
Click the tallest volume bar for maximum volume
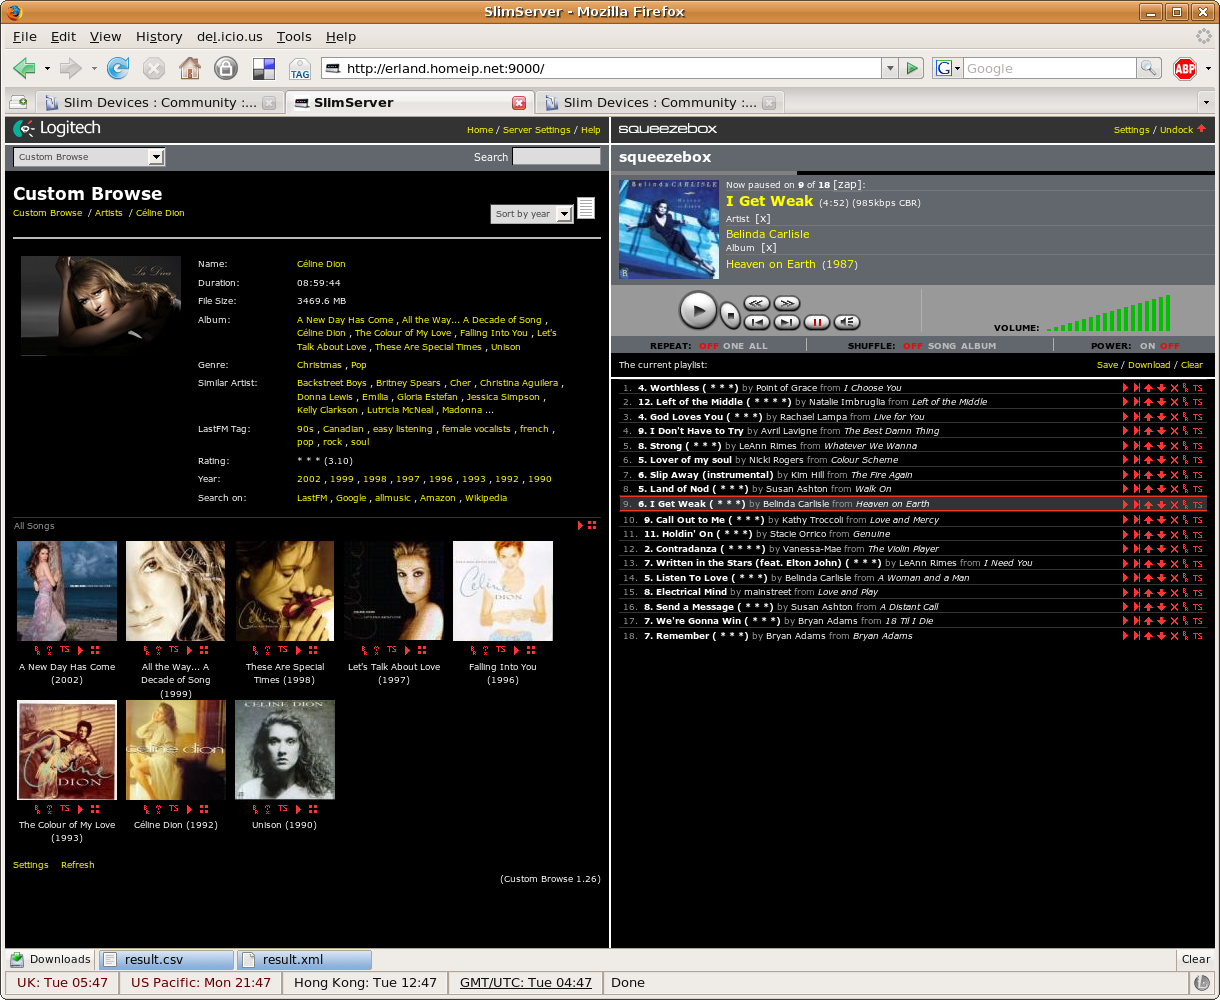pos(1167,313)
